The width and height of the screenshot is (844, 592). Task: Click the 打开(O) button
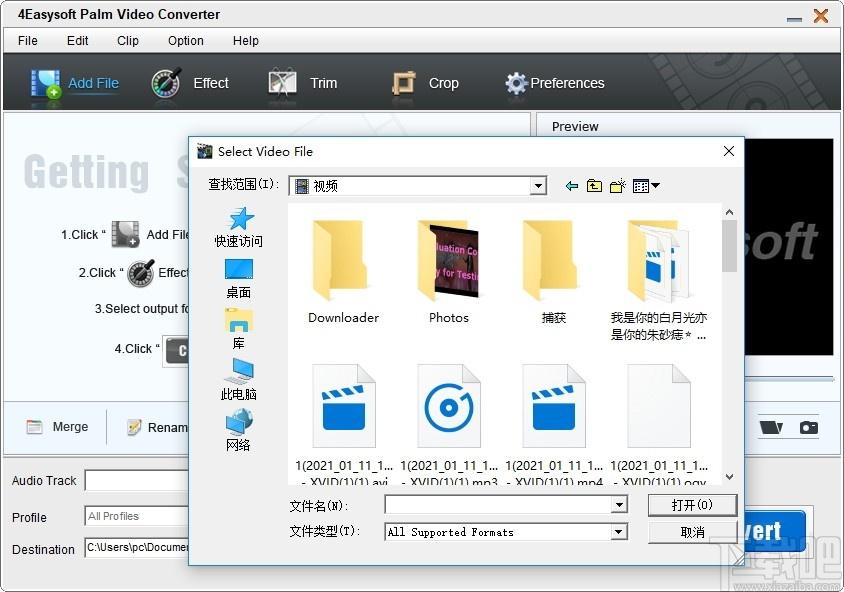point(692,505)
